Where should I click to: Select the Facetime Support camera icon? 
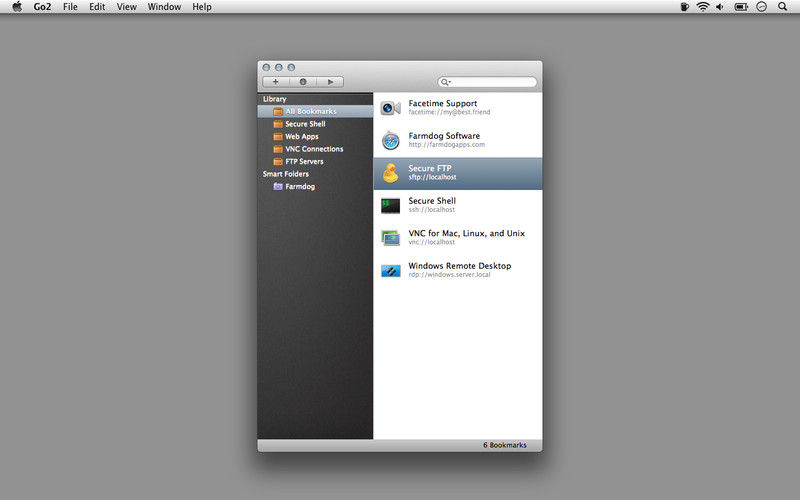pyautogui.click(x=391, y=108)
